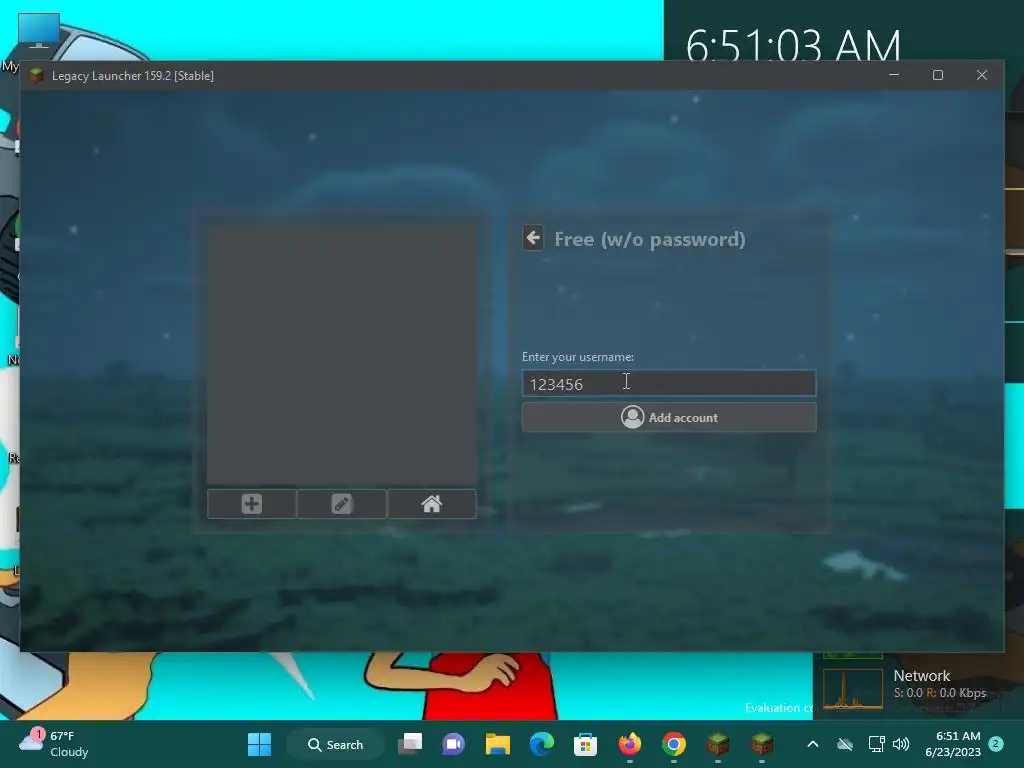Open the weather widget showing 67°F Cloudy
1024x768 pixels.
click(x=54, y=744)
